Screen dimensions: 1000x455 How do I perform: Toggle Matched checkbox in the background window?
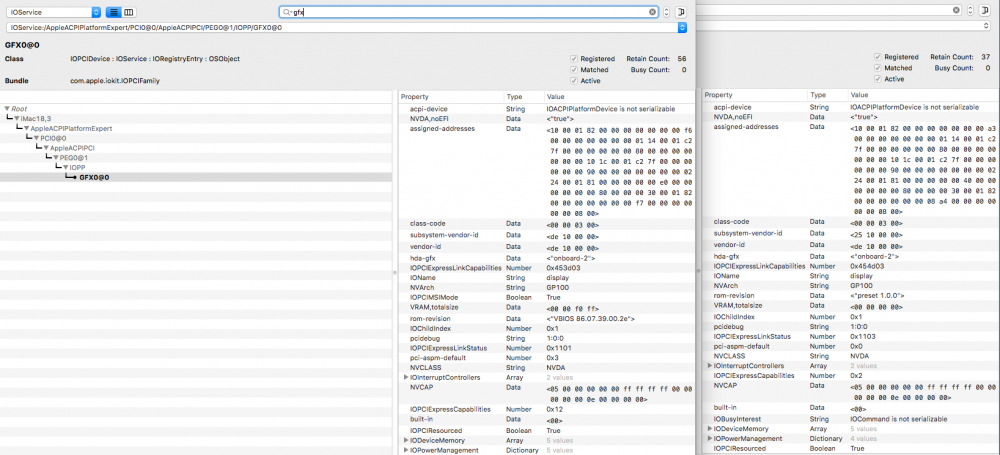click(878, 68)
